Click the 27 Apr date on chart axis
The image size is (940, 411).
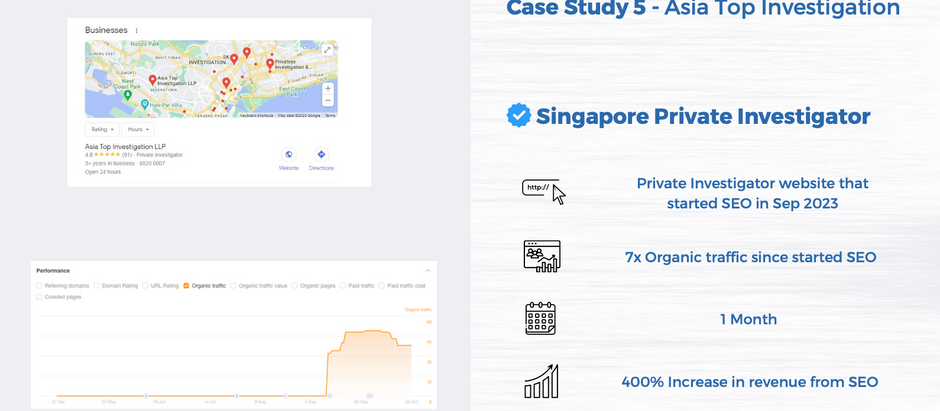coord(58,401)
